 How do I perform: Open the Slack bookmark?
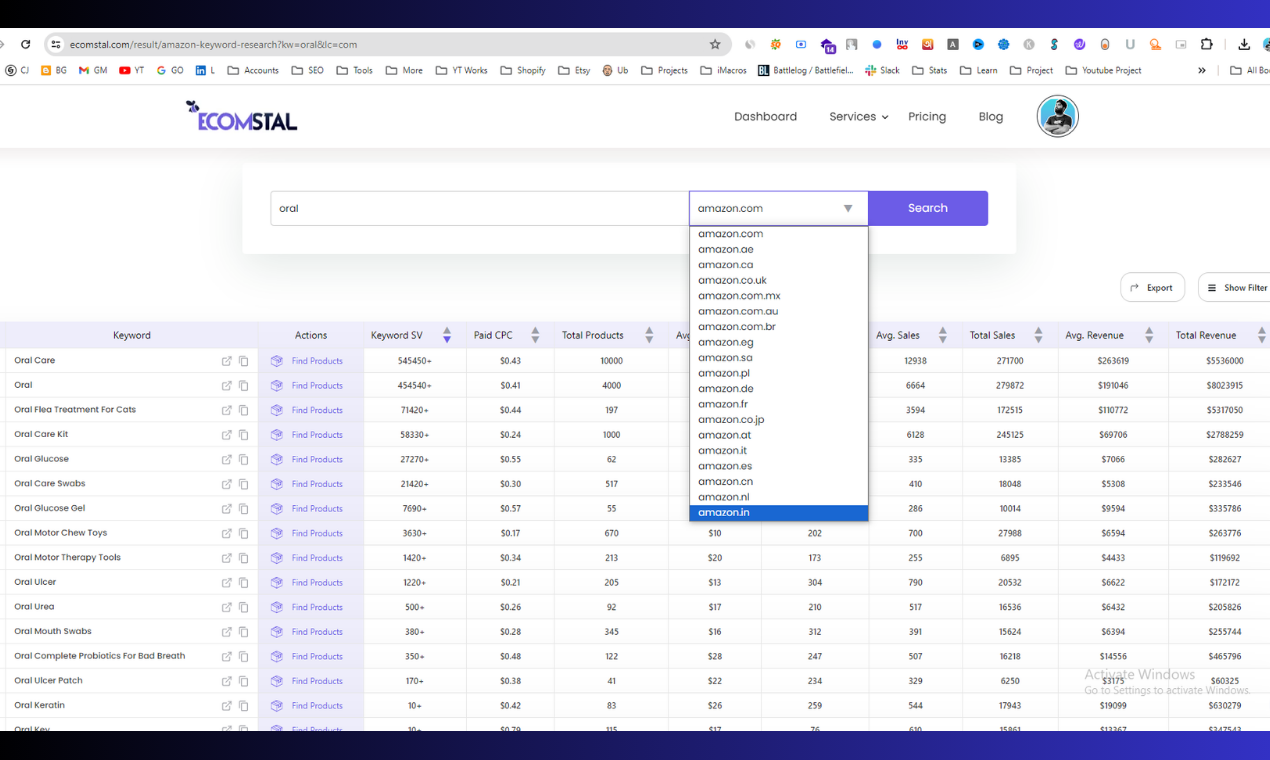[x=882, y=70]
